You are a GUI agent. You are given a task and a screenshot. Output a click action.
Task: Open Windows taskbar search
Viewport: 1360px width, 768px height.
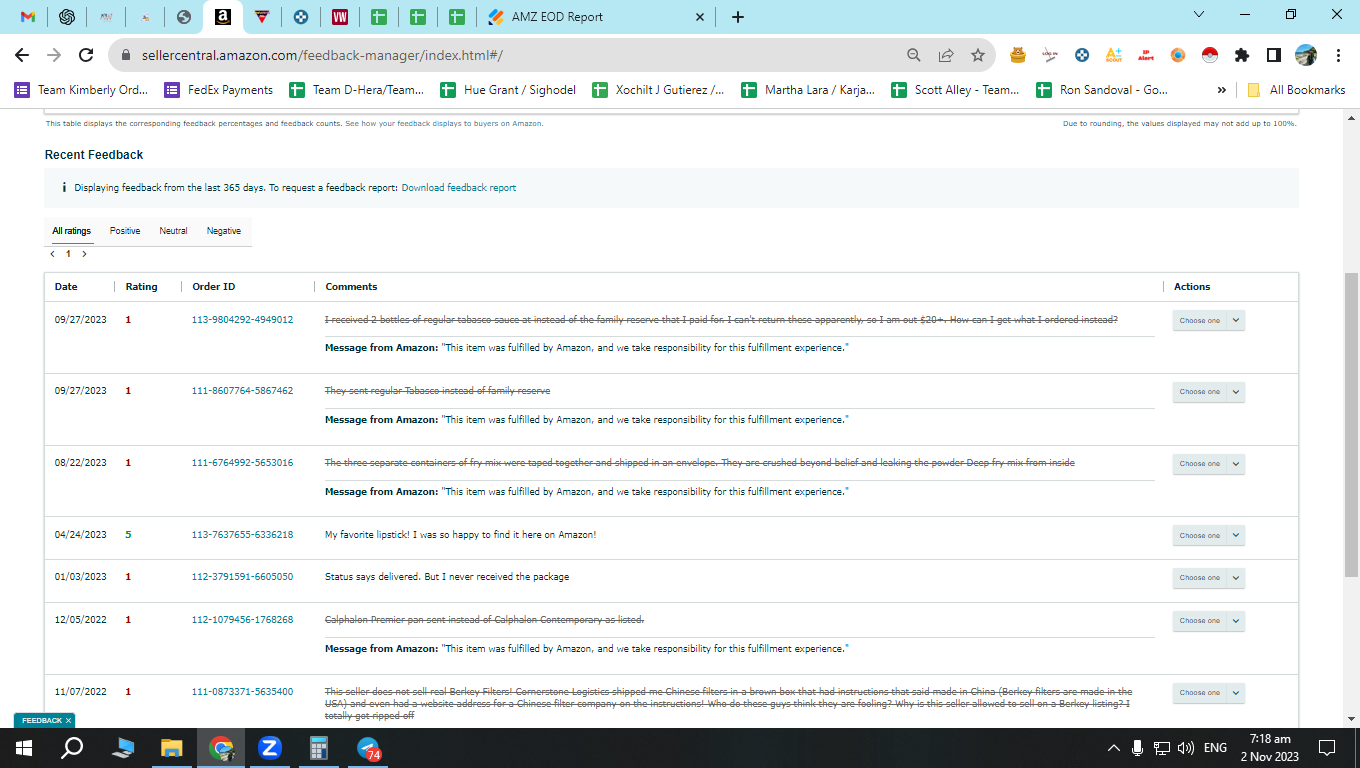click(x=72, y=748)
